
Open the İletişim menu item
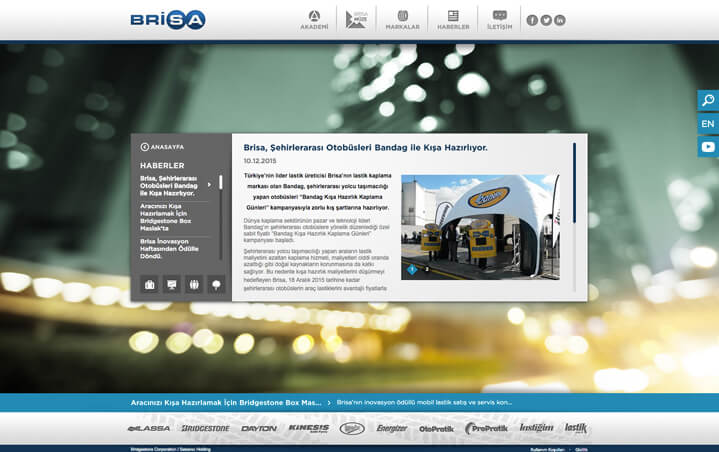(x=499, y=20)
